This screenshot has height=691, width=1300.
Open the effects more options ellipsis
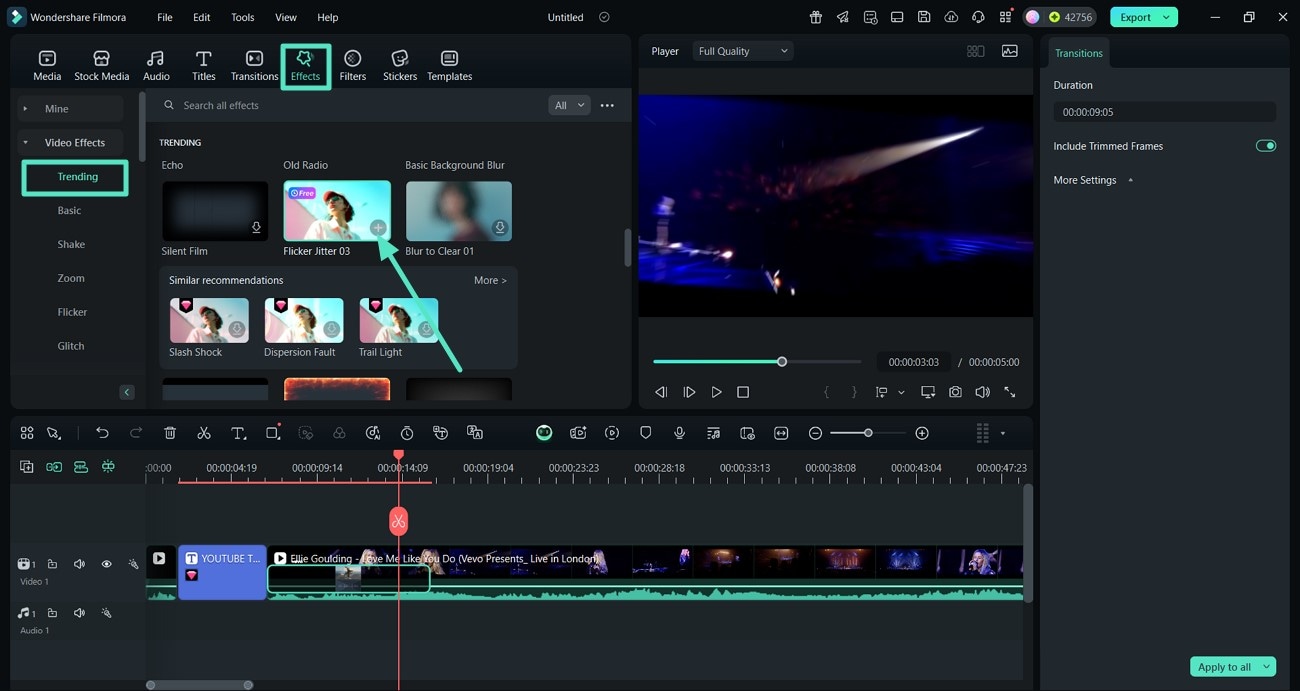click(607, 105)
